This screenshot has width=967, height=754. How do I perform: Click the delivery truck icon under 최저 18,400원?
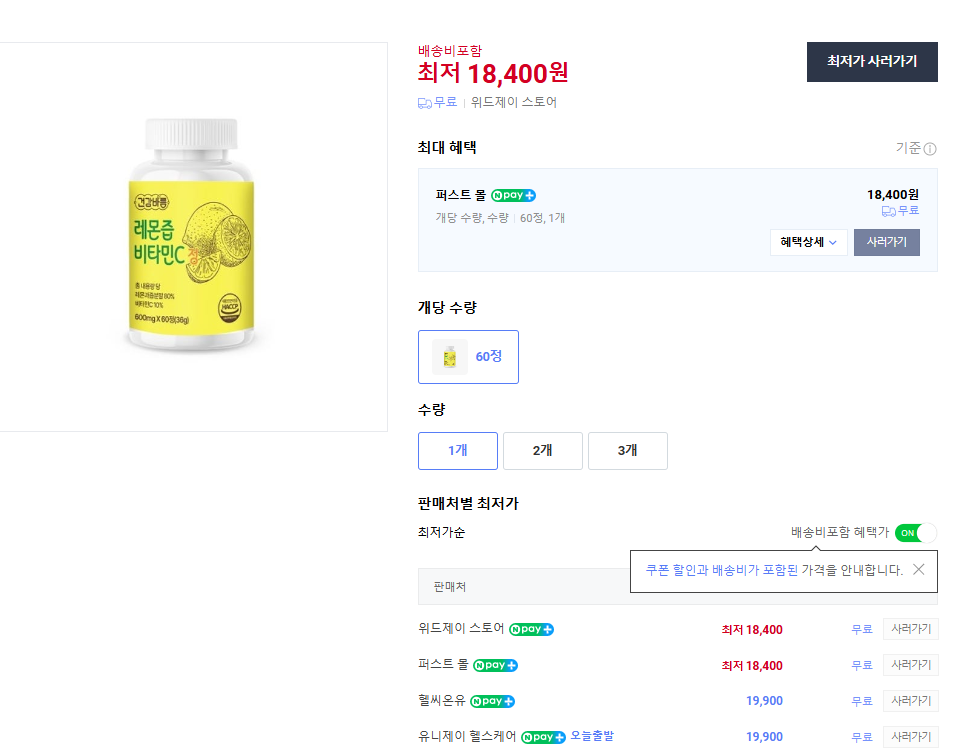coord(424,103)
